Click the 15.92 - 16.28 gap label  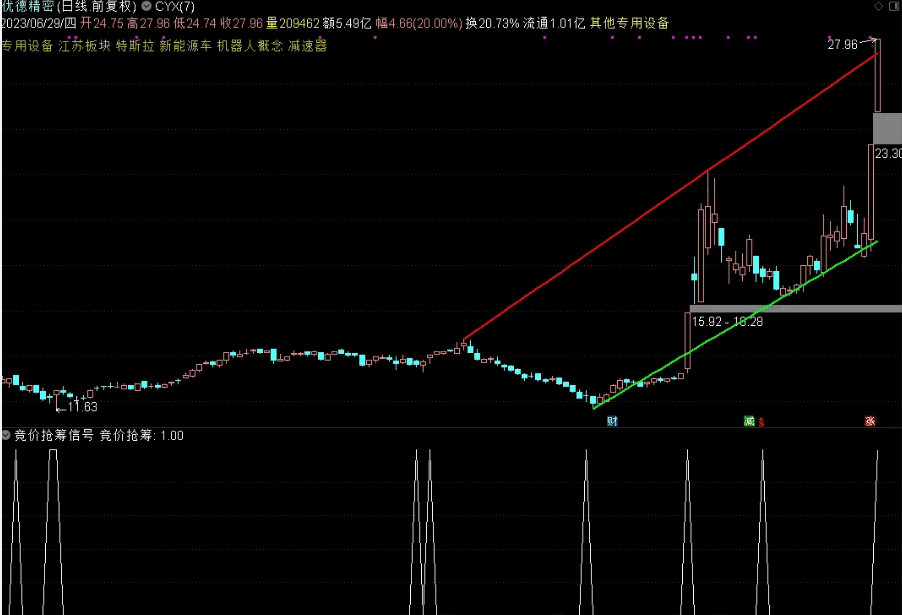point(727,322)
